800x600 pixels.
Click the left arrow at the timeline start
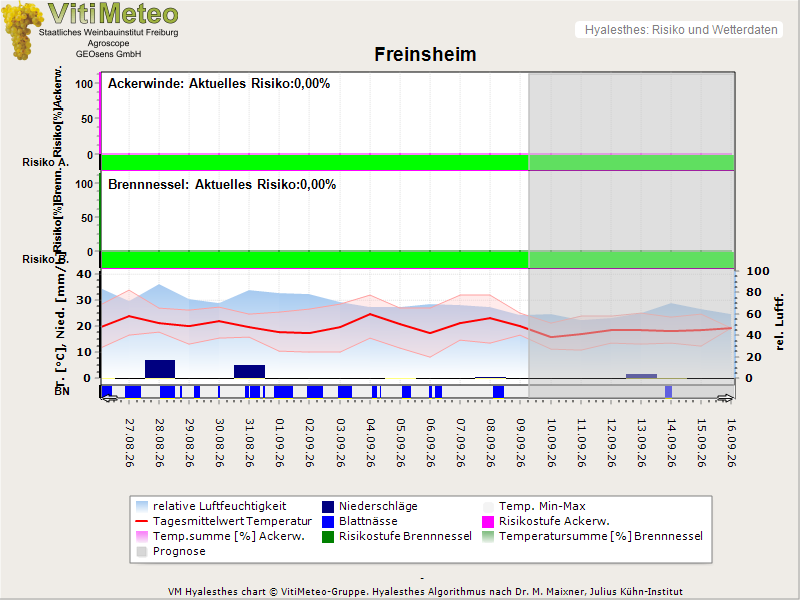[110, 398]
